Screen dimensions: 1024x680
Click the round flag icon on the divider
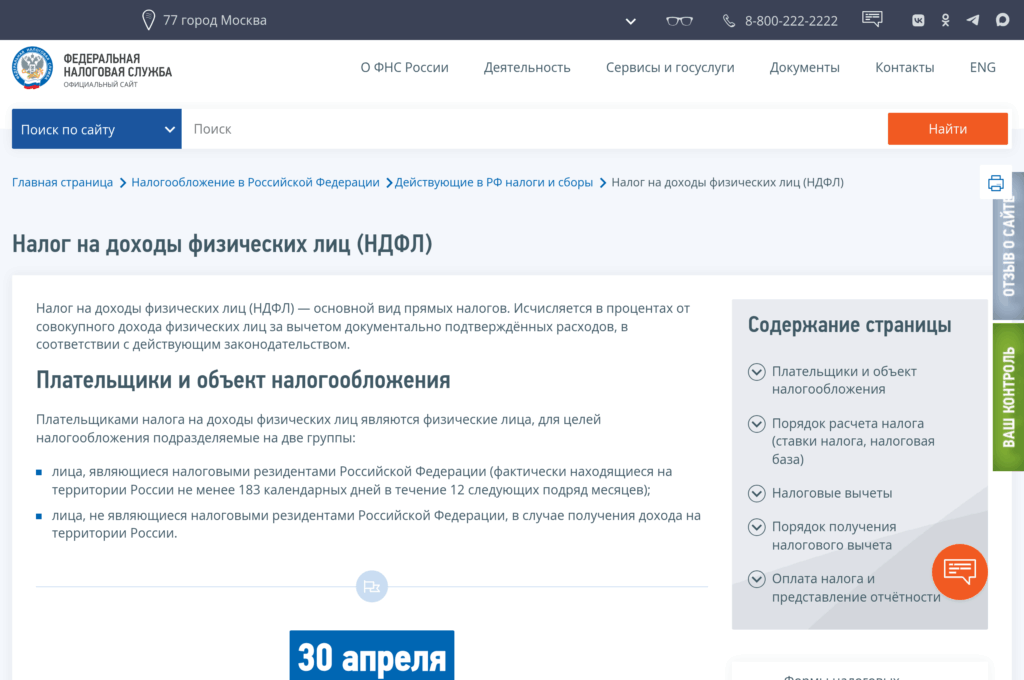(x=372, y=587)
